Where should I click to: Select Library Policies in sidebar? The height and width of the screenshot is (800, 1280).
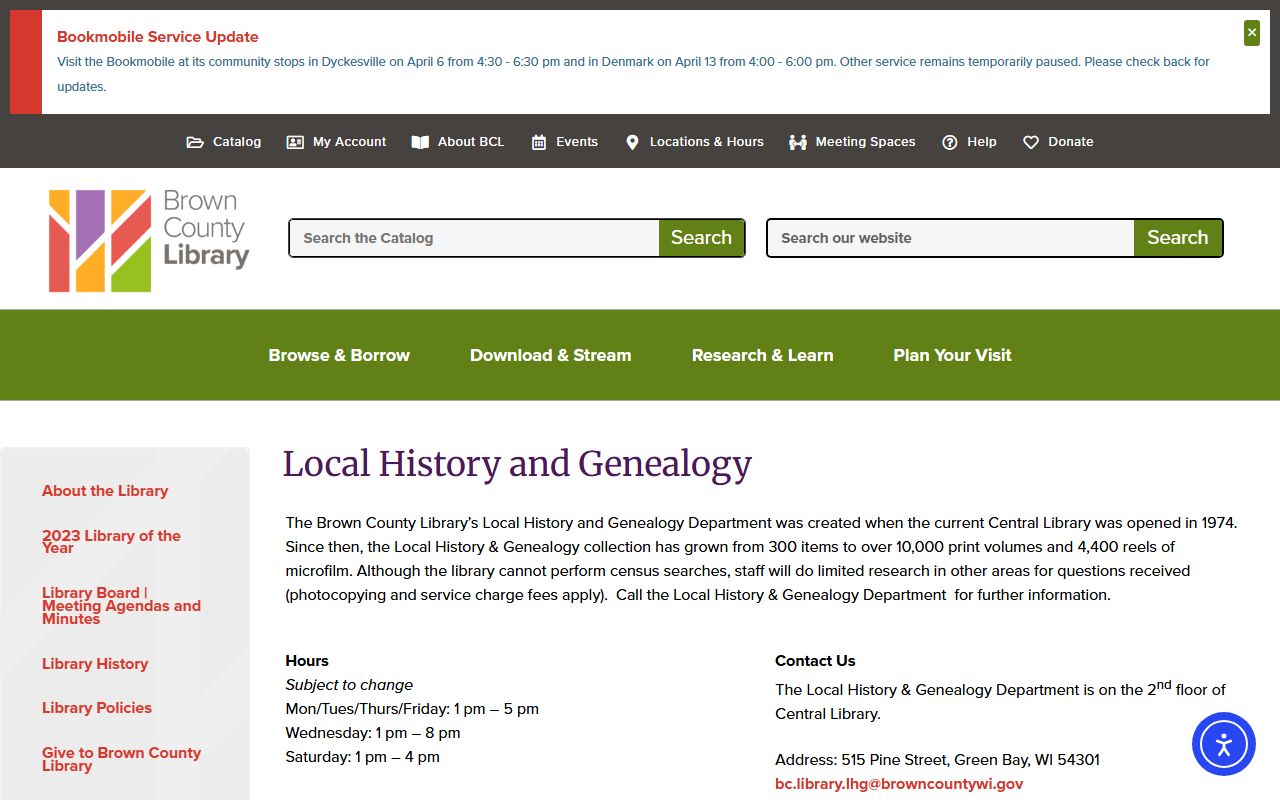click(97, 708)
